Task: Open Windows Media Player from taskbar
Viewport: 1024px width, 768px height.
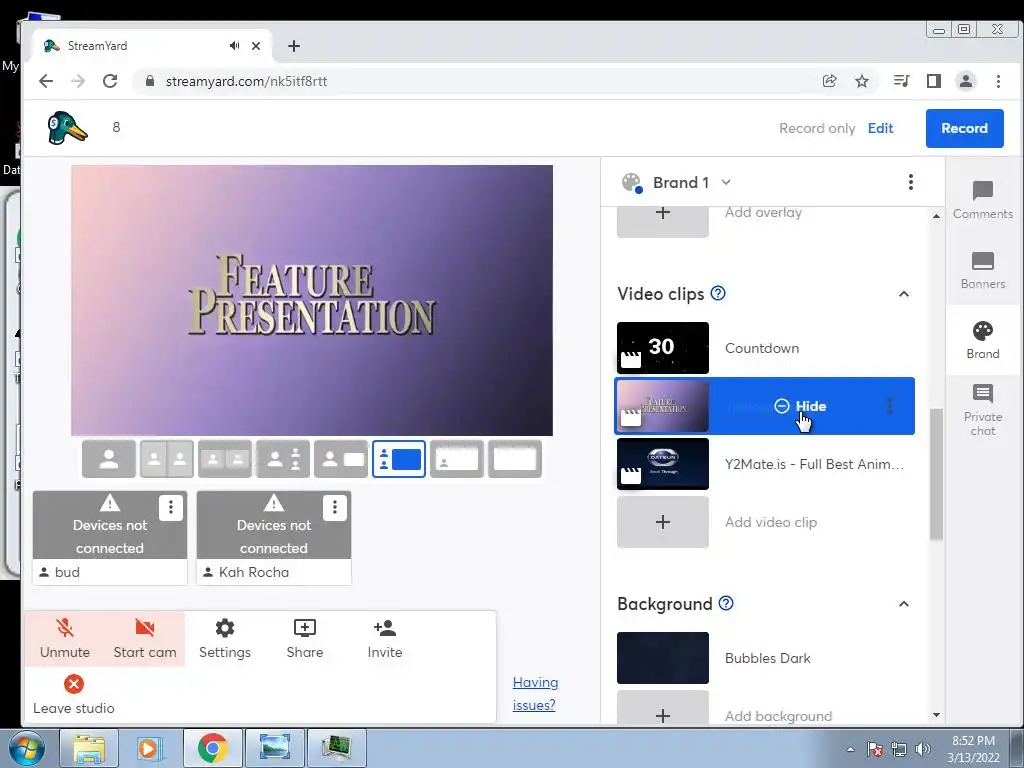Action: (x=149, y=748)
